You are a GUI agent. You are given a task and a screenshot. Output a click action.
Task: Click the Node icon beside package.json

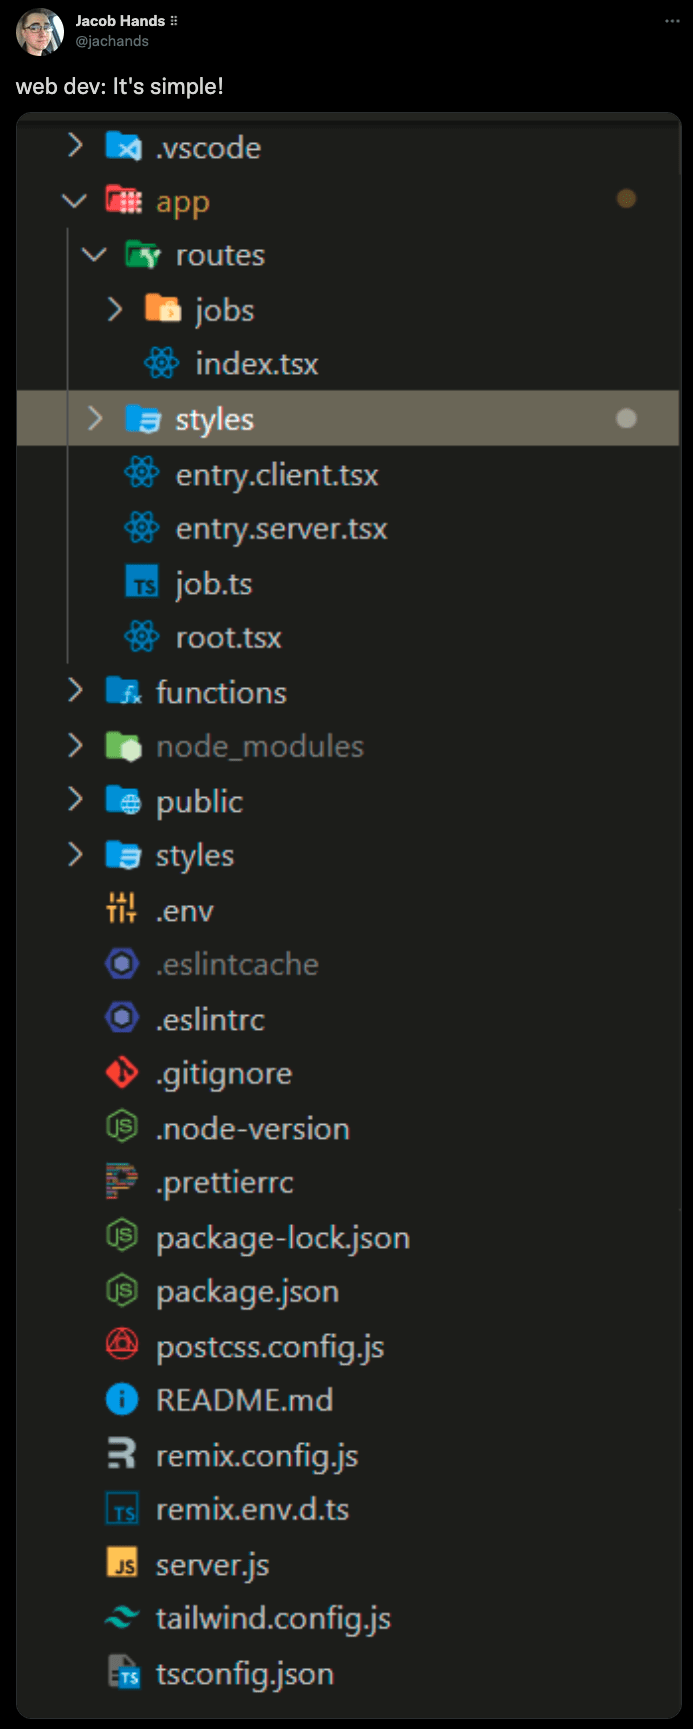[x=122, y=1290]
